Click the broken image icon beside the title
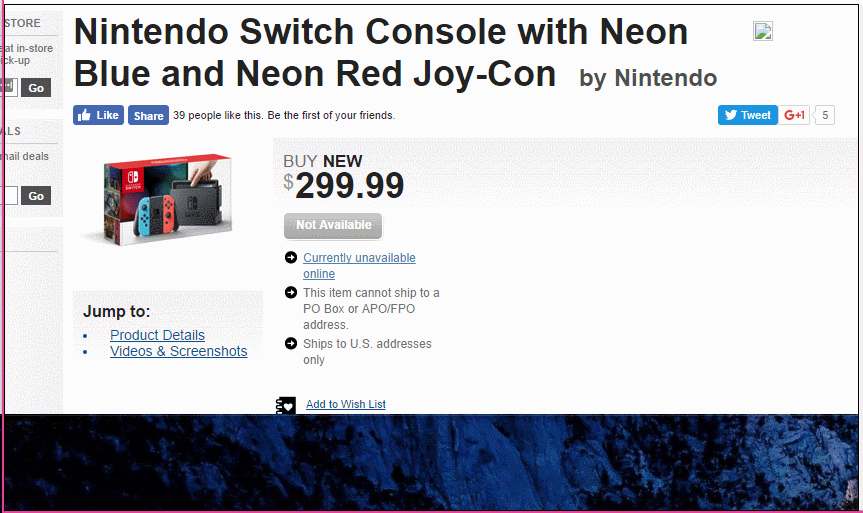Screen dimensions: 863x513 tap(763, 31)
